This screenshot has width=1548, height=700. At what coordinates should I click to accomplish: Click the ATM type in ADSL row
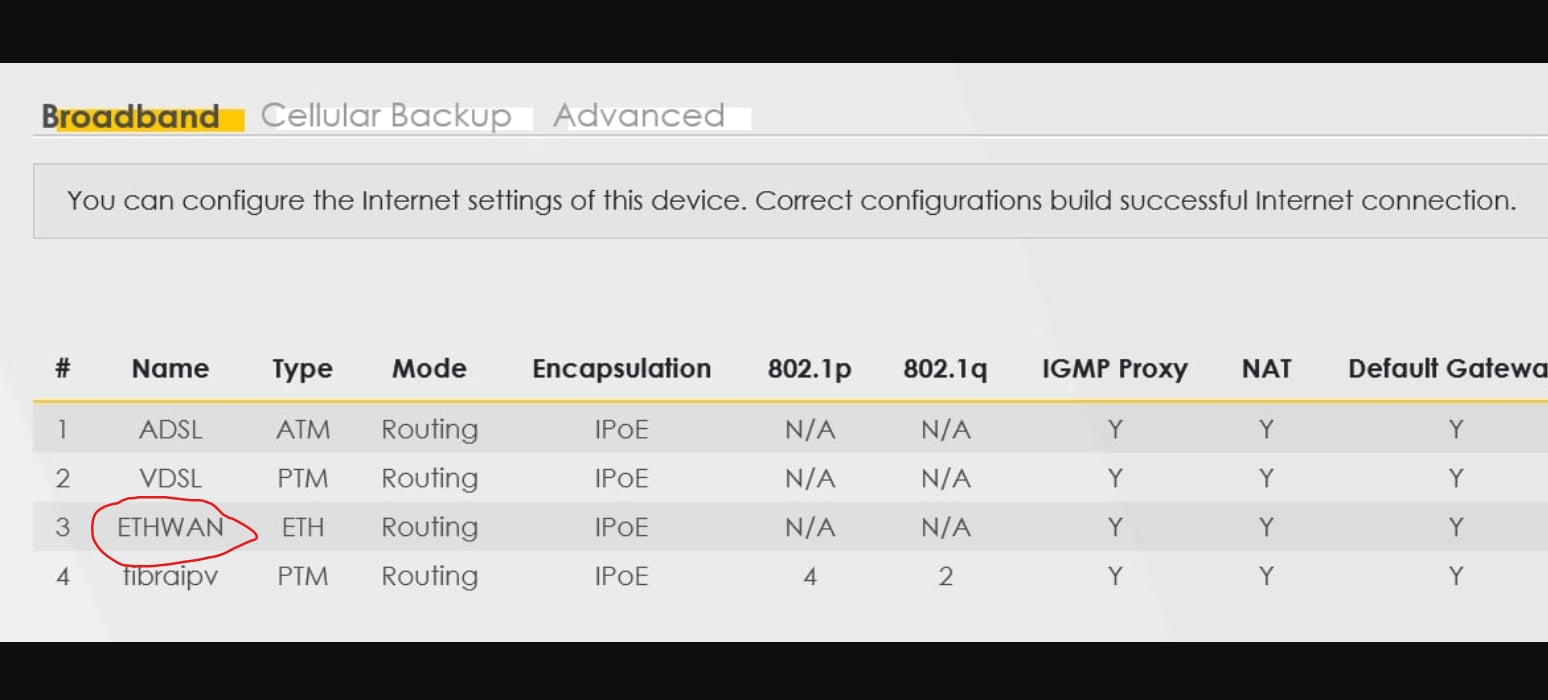tap(302, 430)
